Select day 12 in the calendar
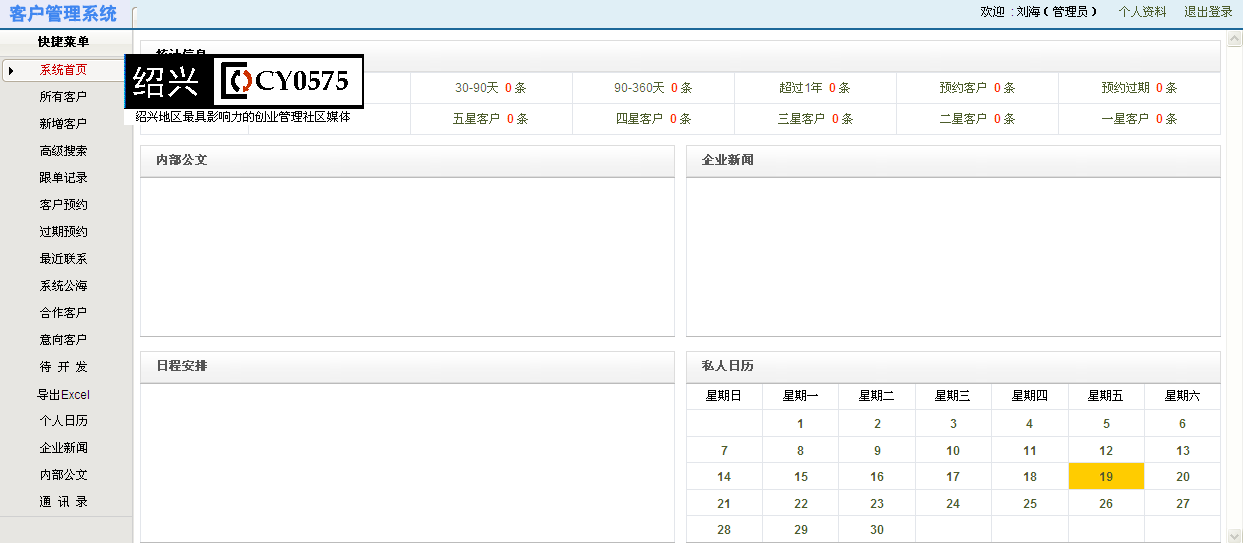Screen dimensions: 1243x543 pyautogui.click(x=1106, y=451)
